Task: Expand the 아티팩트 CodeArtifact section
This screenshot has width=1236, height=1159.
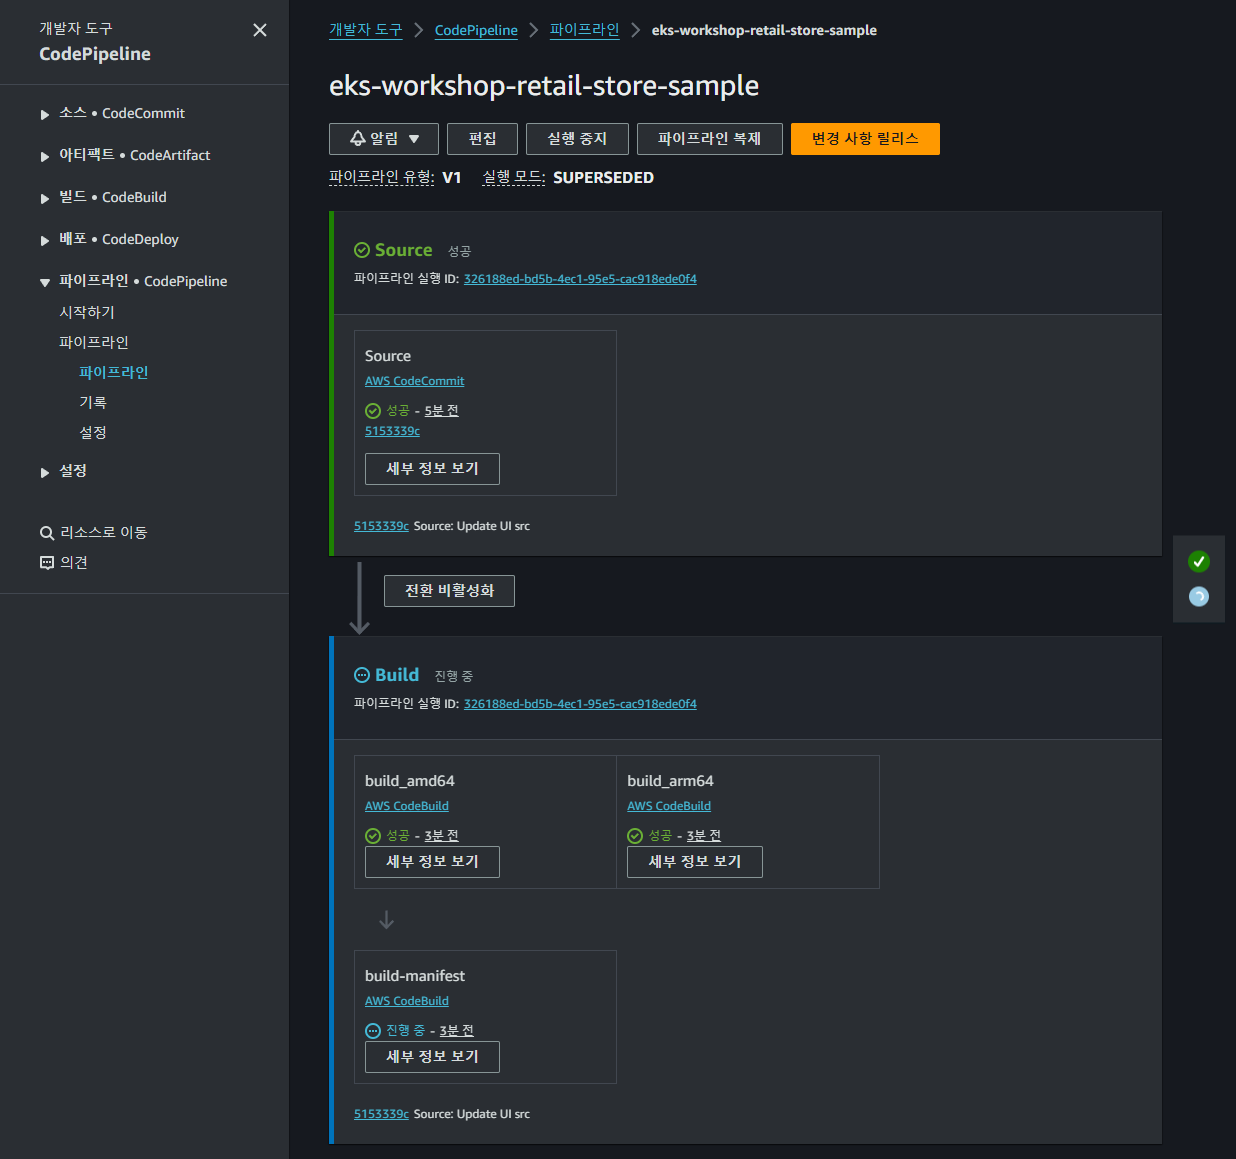Action: pyautogui.click(x=44, y=157)
